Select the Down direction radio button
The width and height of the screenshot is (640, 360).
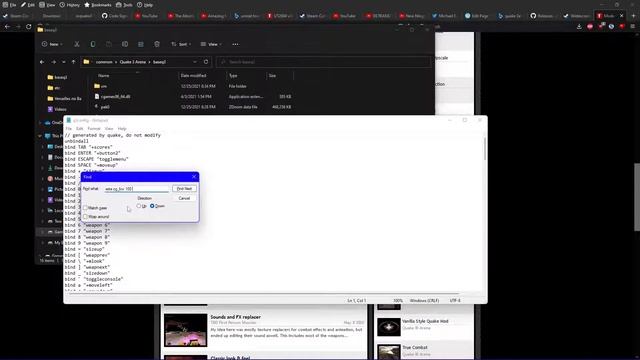pyautogui.click(x=152, y=206)
